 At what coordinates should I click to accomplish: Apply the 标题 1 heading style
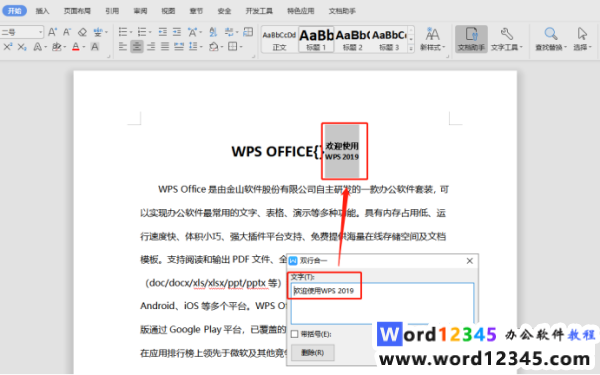click(x=316, y=39)
